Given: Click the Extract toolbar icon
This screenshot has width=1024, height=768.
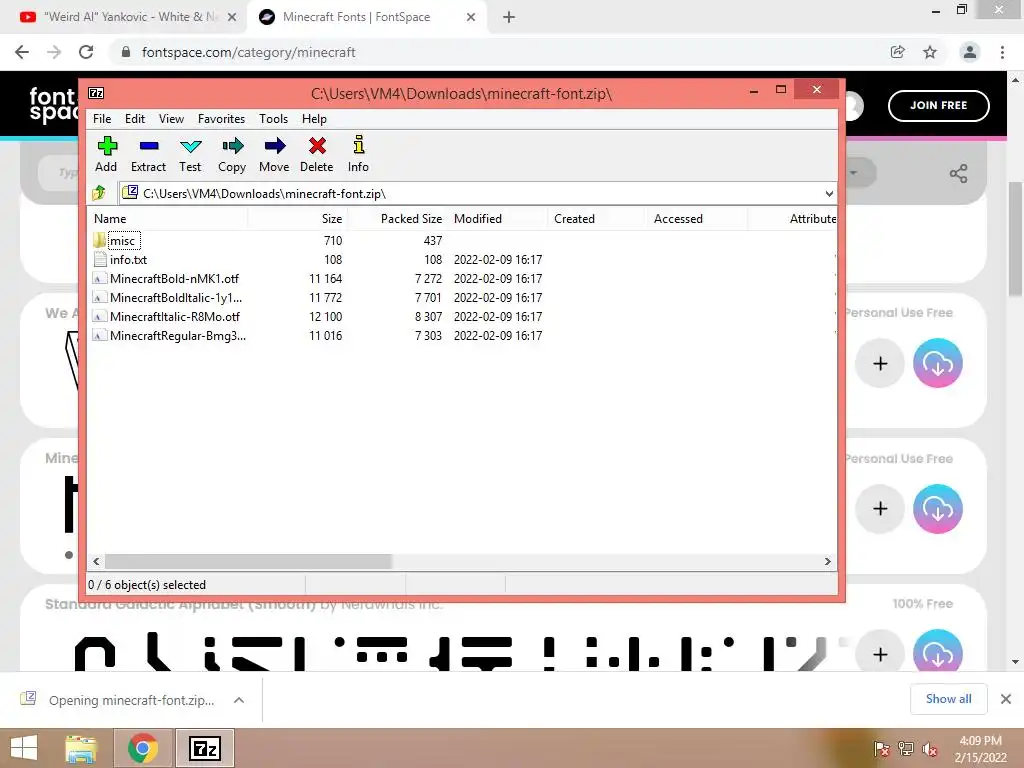Looking at the screenshot, I should pos(148,154).
